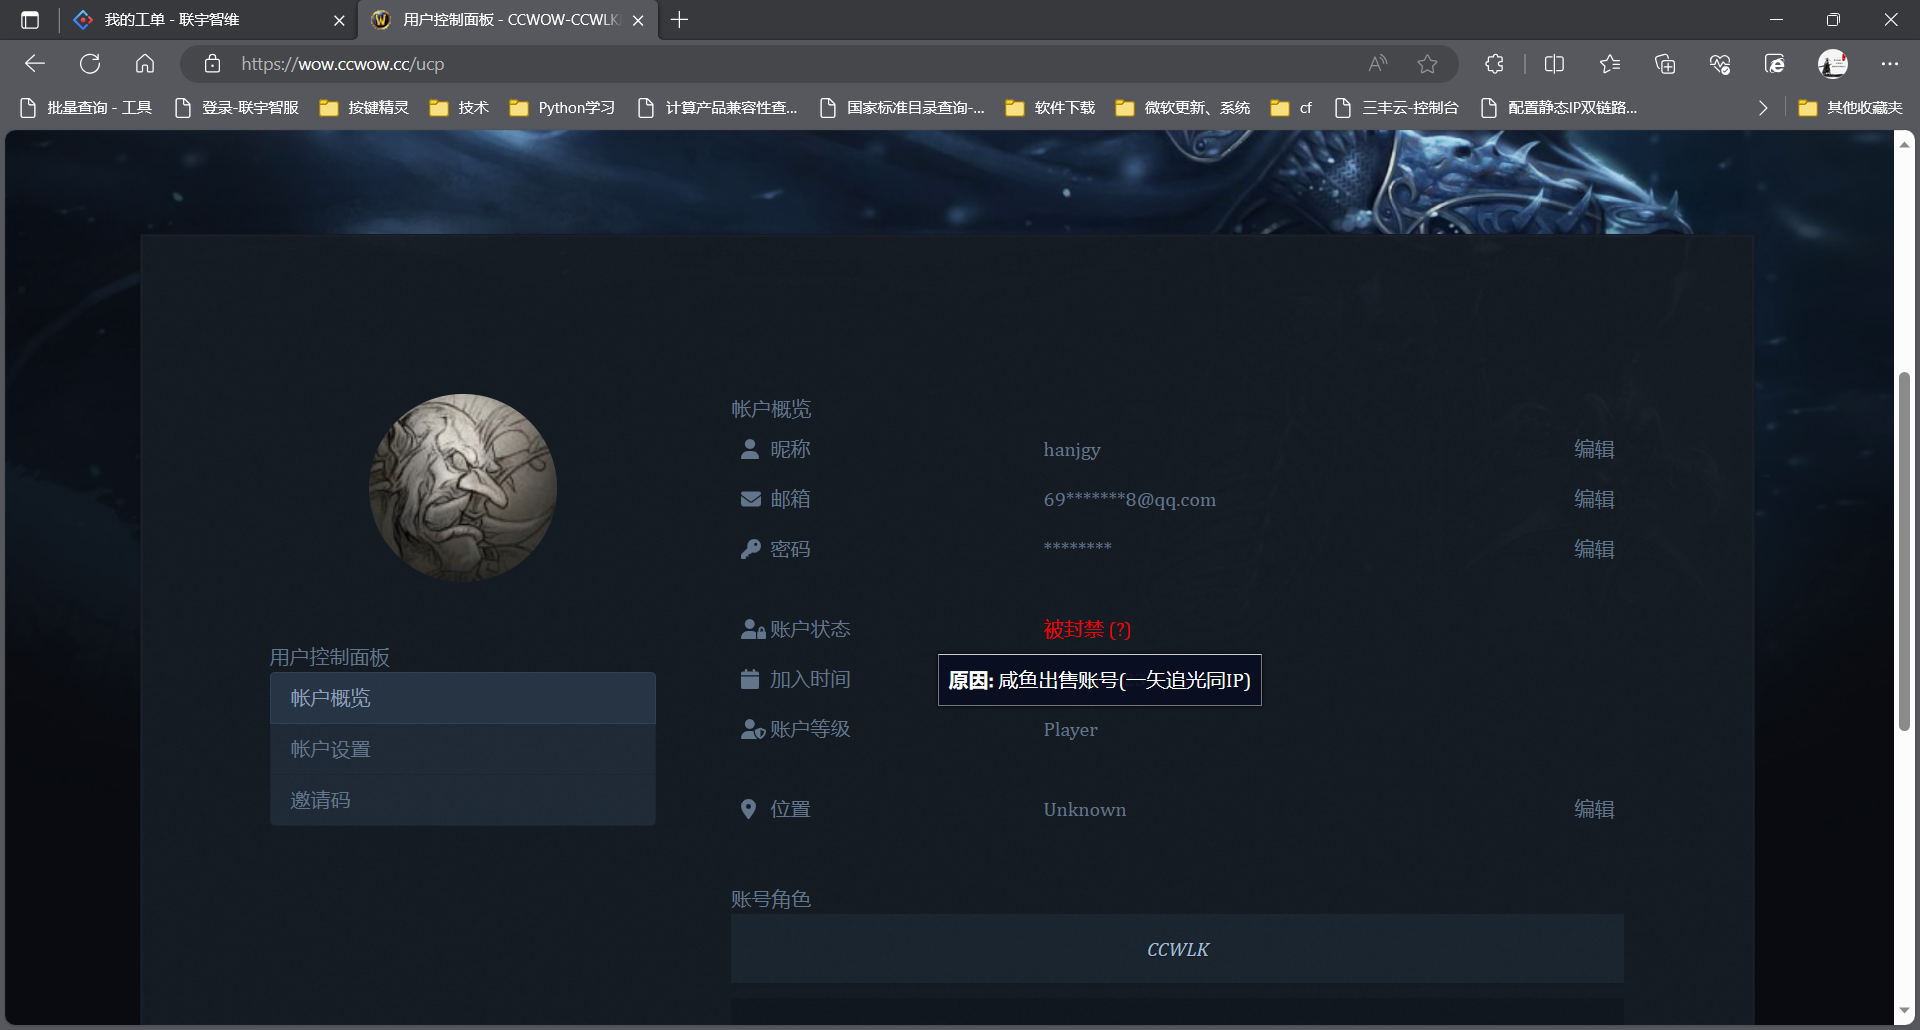Click the (?) link next to 被封禁
The height and width of the screenshot is (1030, 1920).
(x=1120, y=630)
